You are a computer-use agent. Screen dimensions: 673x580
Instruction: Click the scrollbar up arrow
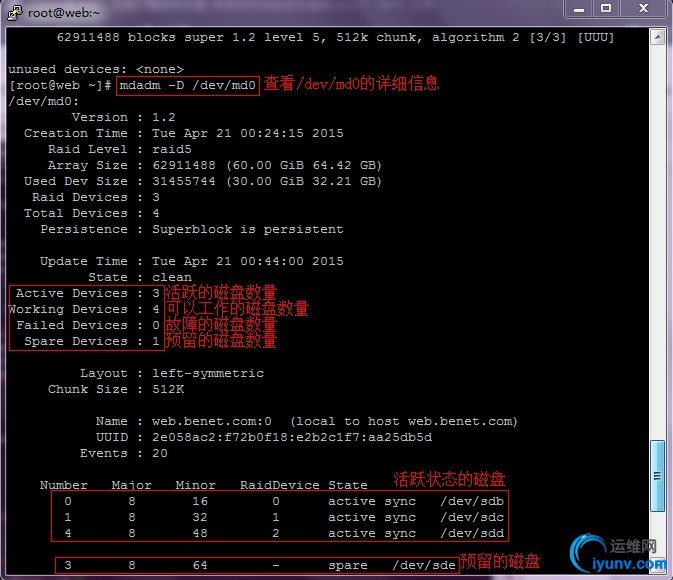pos(657,37)
